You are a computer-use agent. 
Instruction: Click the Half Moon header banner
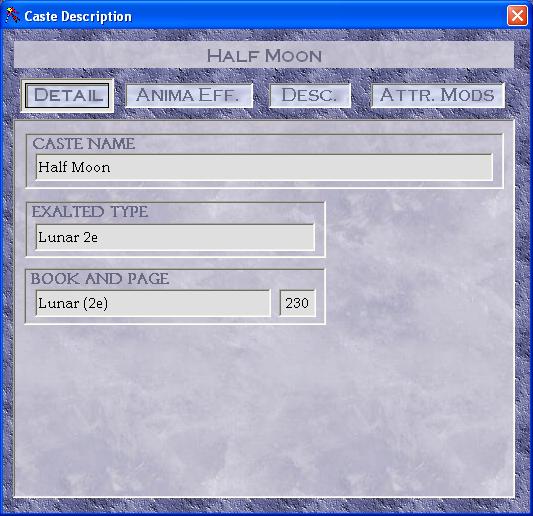pyautogui.click(x=264, y=55)
